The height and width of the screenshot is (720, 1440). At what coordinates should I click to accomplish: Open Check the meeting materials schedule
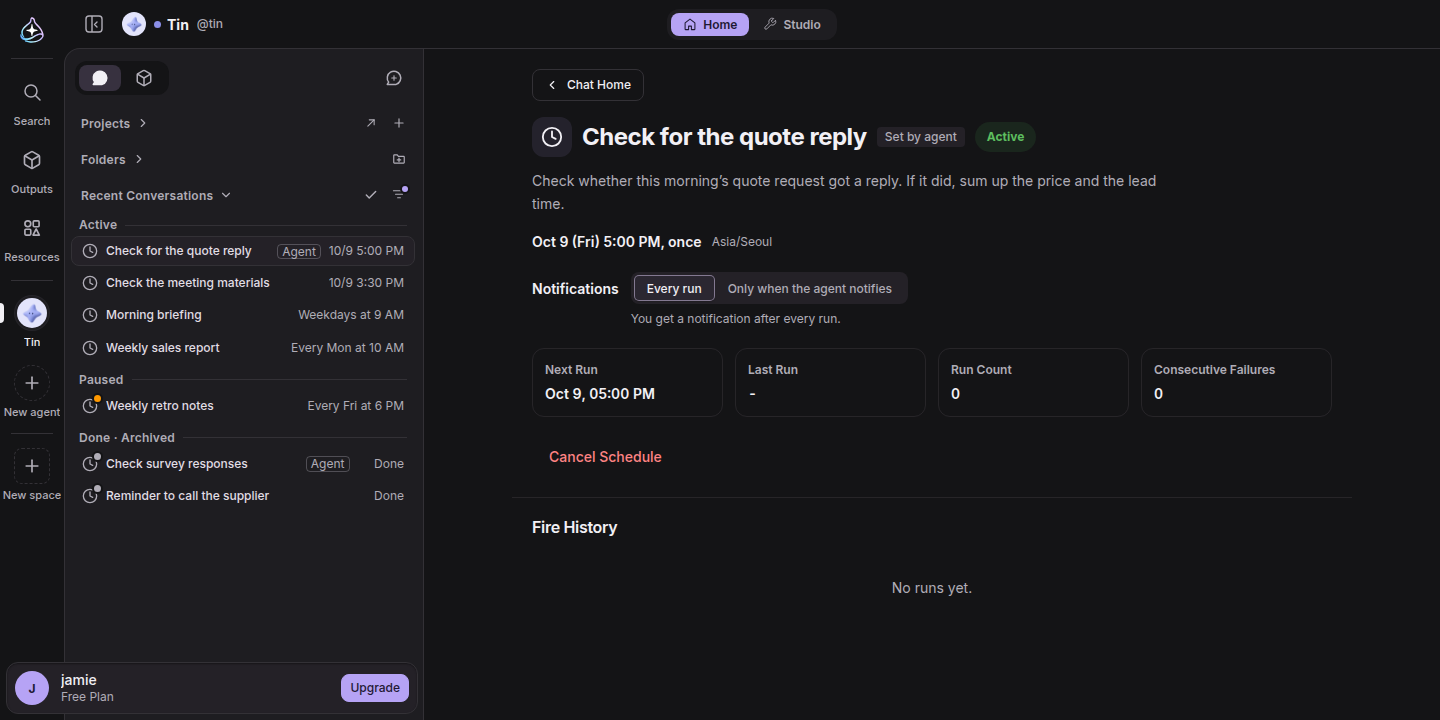(x=243, y=283)
